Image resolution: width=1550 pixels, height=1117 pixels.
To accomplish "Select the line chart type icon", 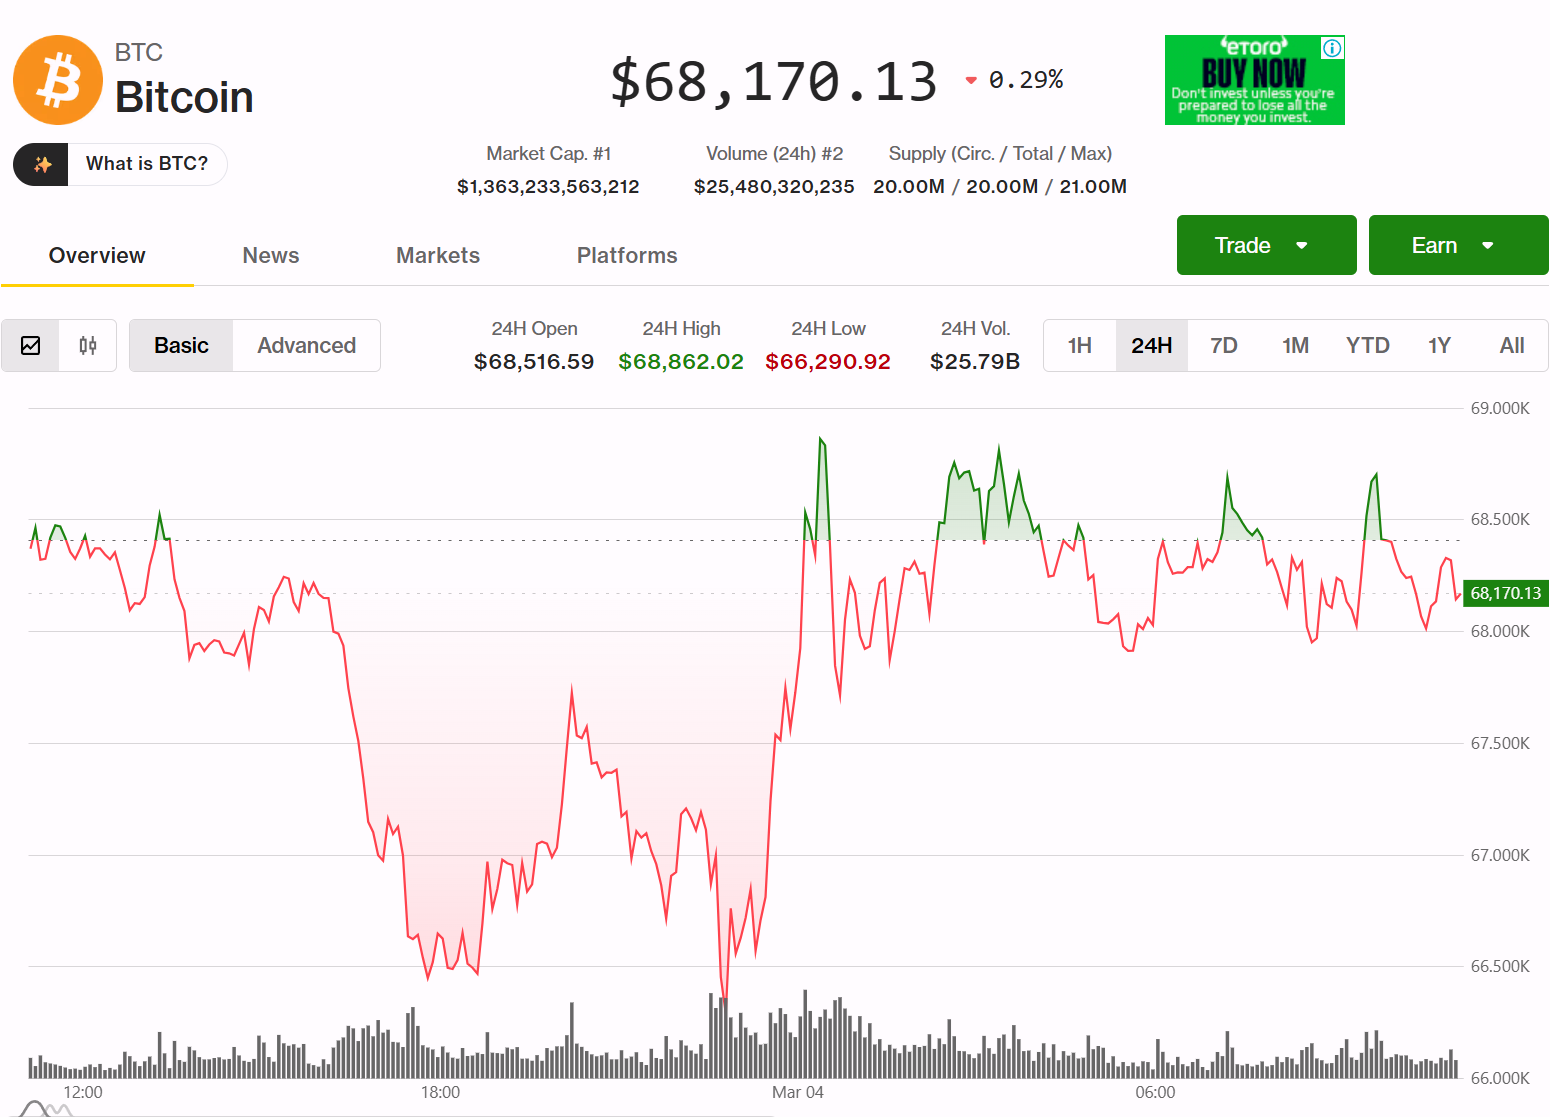I will pyautogui.click(x=31, y=345).
